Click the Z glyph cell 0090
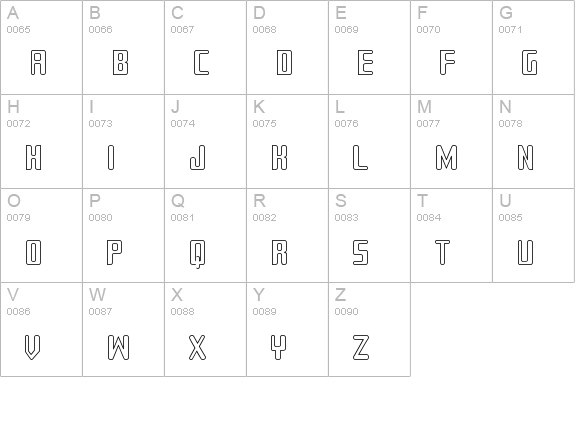The height and width of the screenshot is (421, 575). coord(369,330)
